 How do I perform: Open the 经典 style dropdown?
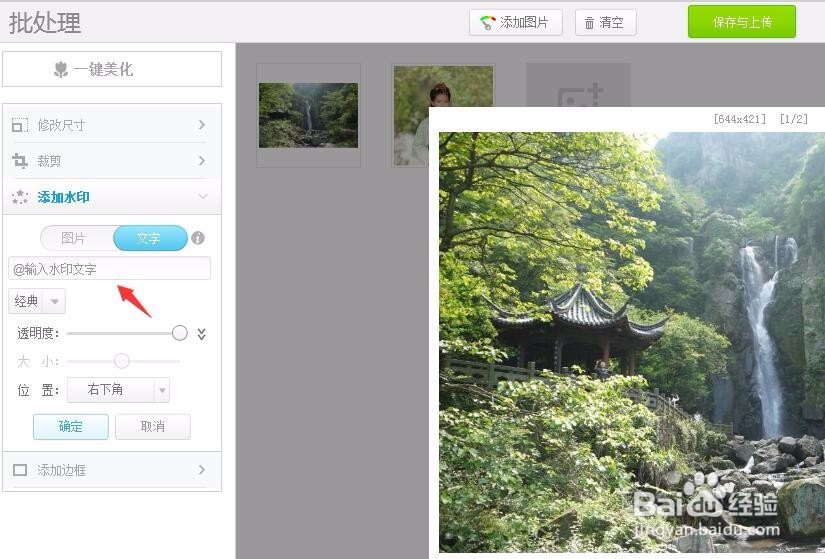[37, 301]
